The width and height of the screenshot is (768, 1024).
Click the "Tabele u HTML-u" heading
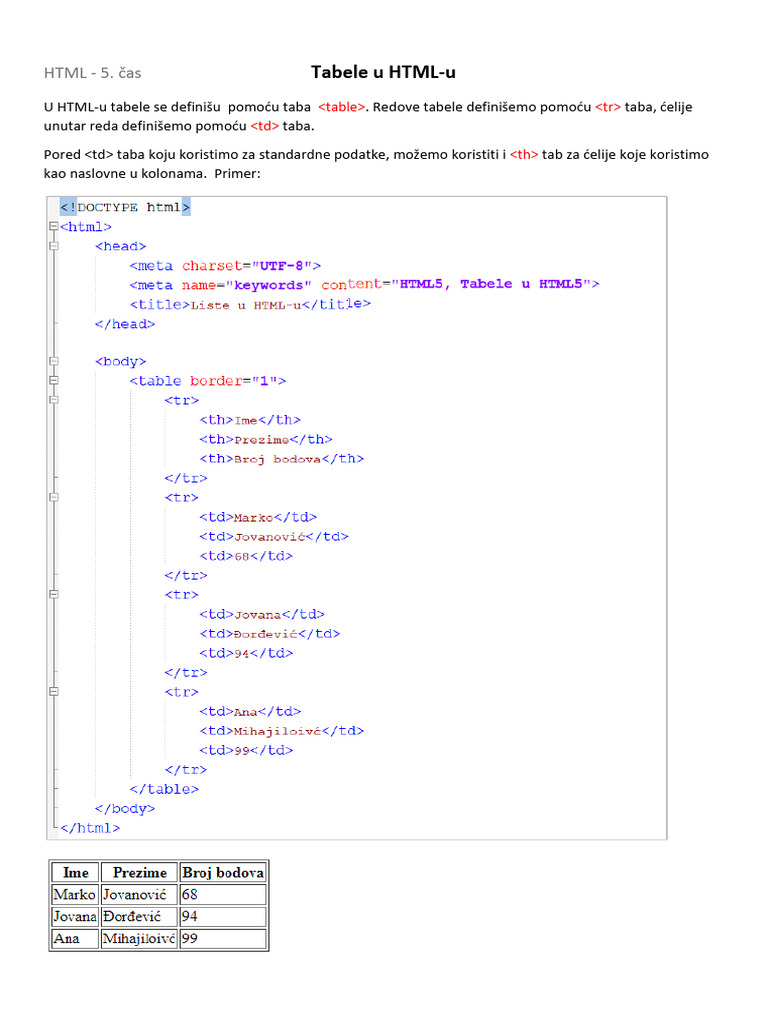click(x=383, y=72)
